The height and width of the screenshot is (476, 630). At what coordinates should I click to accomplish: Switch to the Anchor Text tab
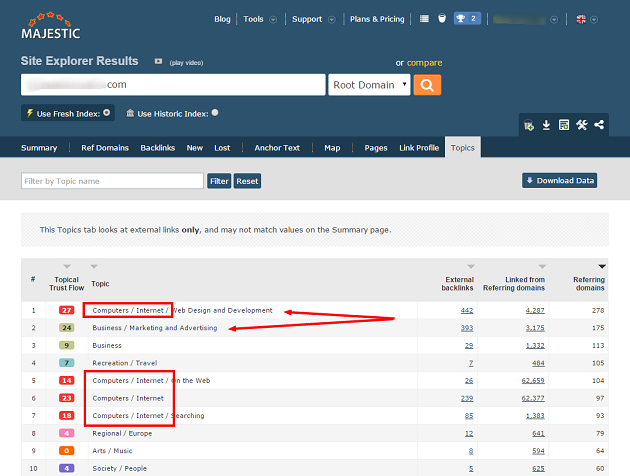(277, 148)
